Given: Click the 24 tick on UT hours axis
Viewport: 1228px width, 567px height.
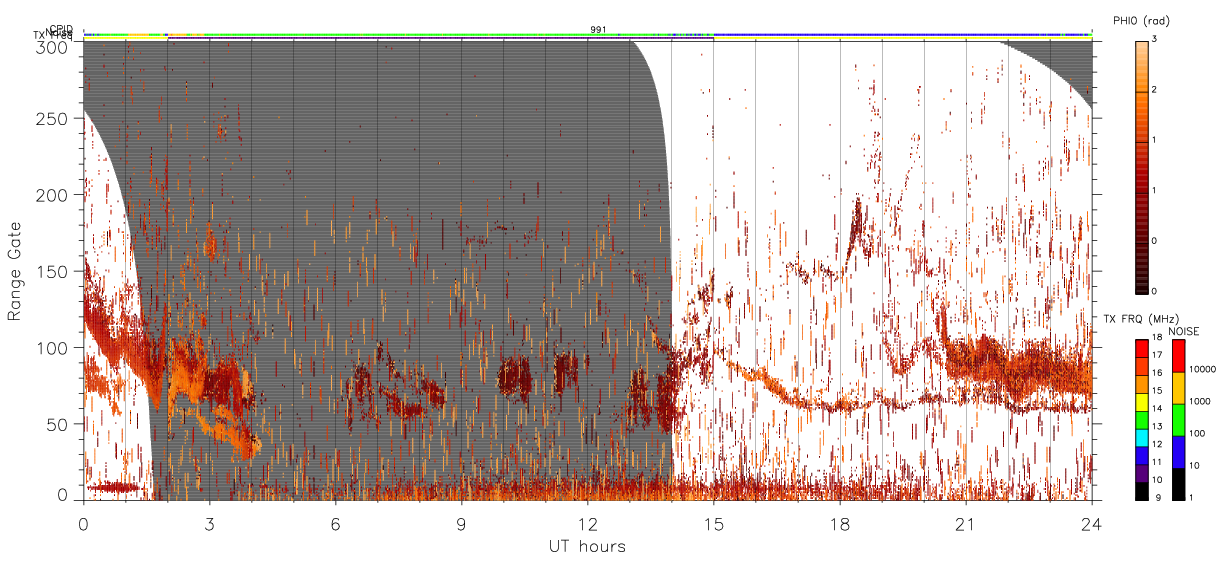Looking at the screenshot, I should (x=1092, y=524).
